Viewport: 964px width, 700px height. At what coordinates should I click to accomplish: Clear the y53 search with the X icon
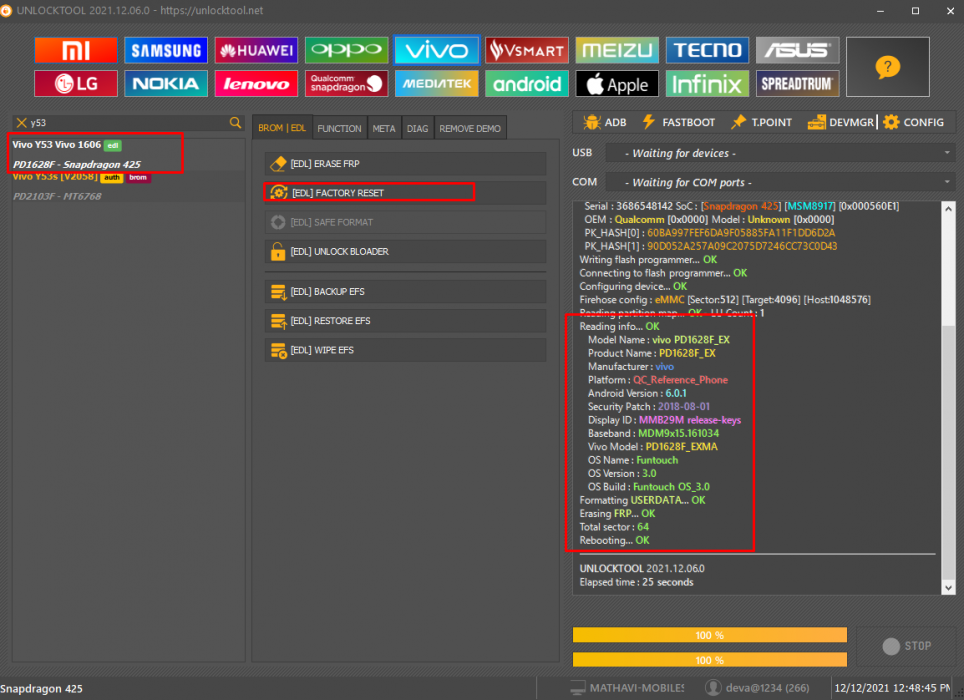(22, 123)
